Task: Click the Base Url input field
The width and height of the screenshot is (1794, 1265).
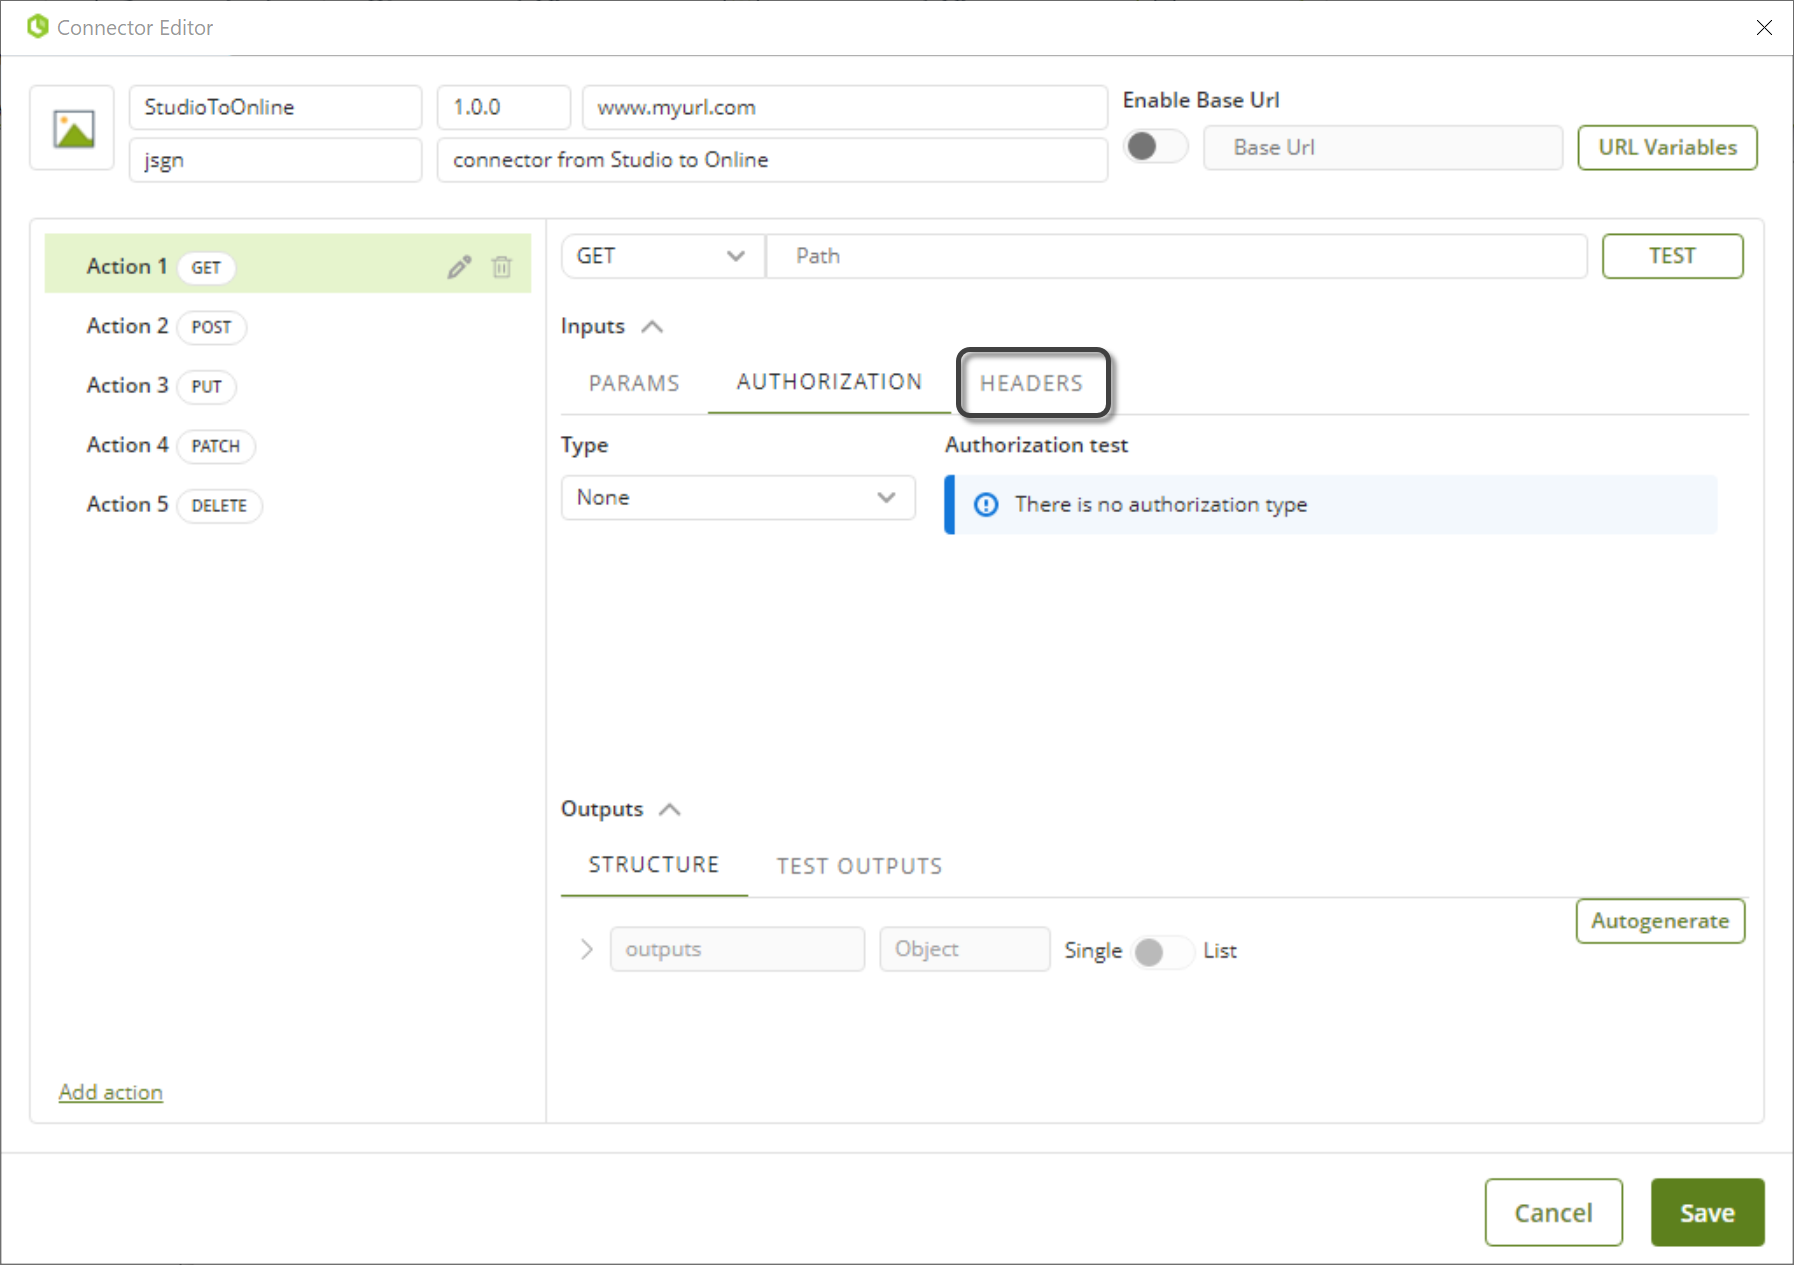Action: (1382, 148)
